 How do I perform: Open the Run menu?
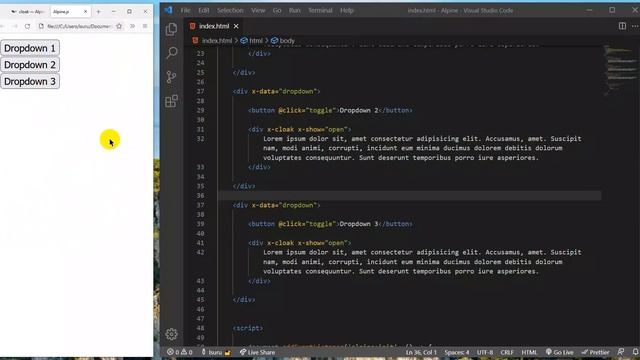click(x=294, y=11)
